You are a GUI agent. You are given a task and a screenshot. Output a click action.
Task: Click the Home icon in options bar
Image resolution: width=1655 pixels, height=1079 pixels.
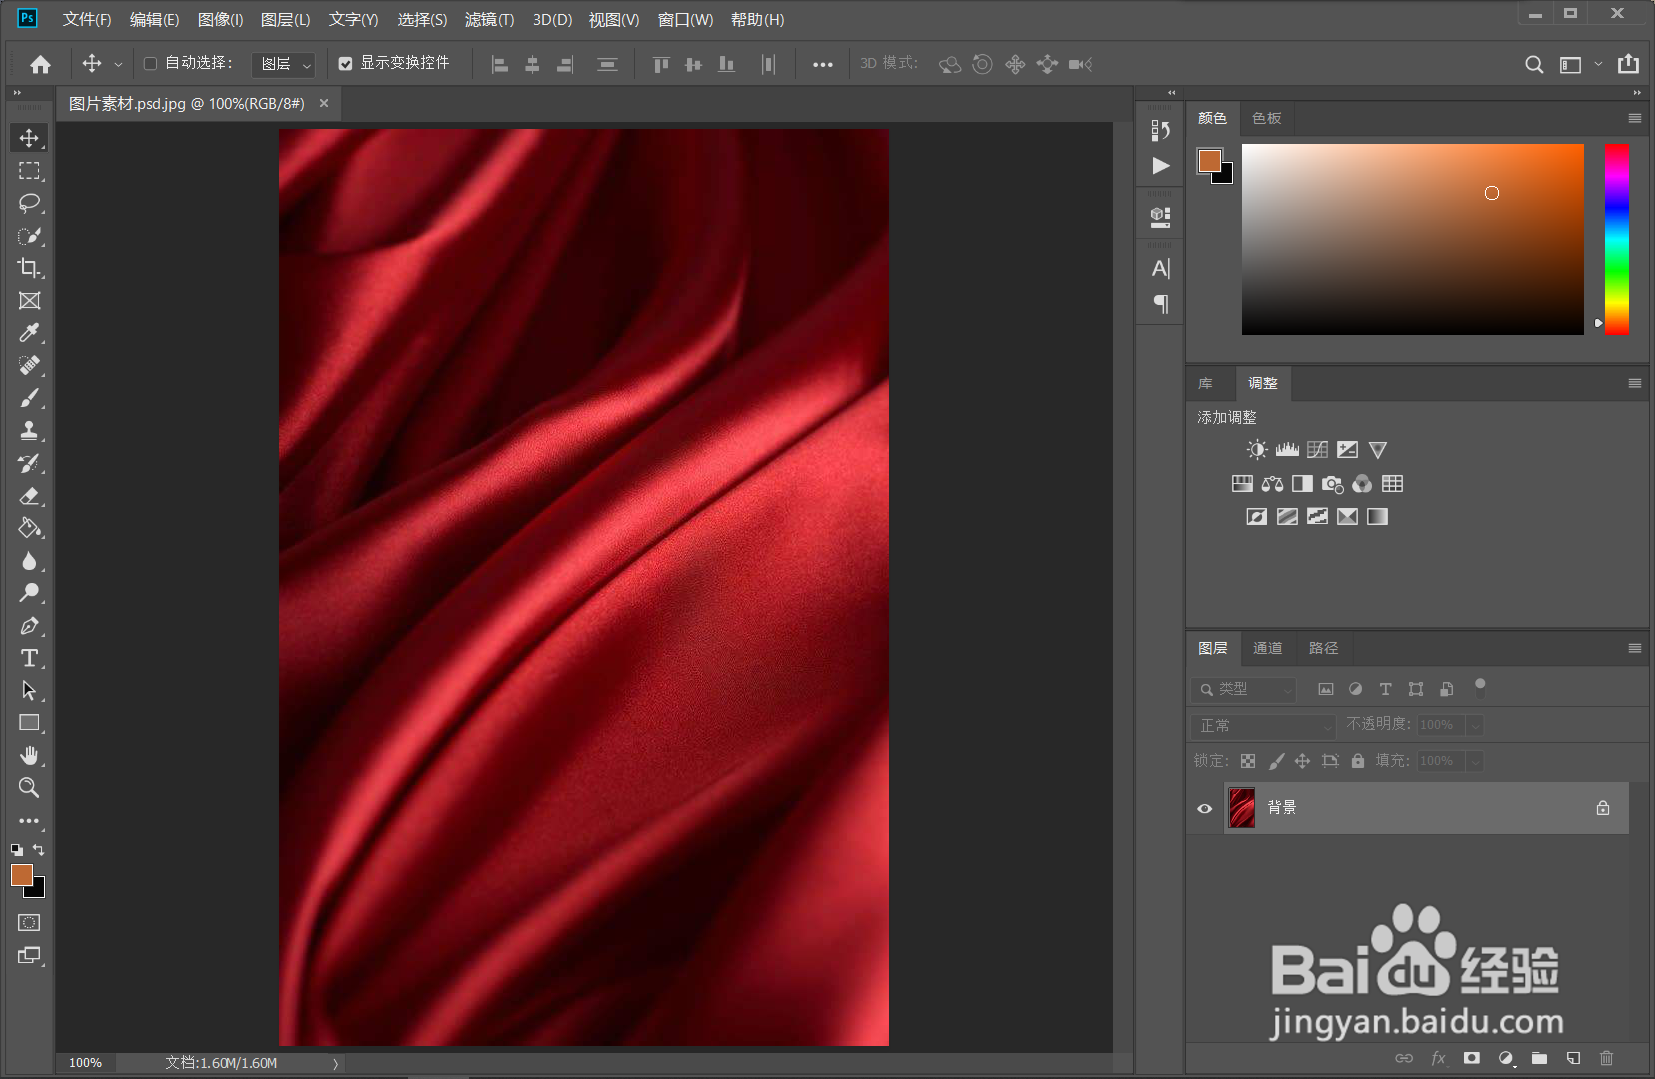coord(40,64)
